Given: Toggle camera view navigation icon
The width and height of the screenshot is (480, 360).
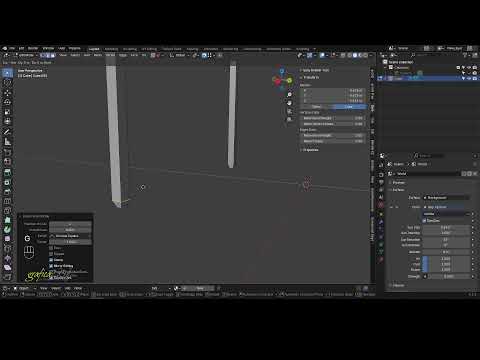Looking at the screenshot, I should tap(289, 111).
